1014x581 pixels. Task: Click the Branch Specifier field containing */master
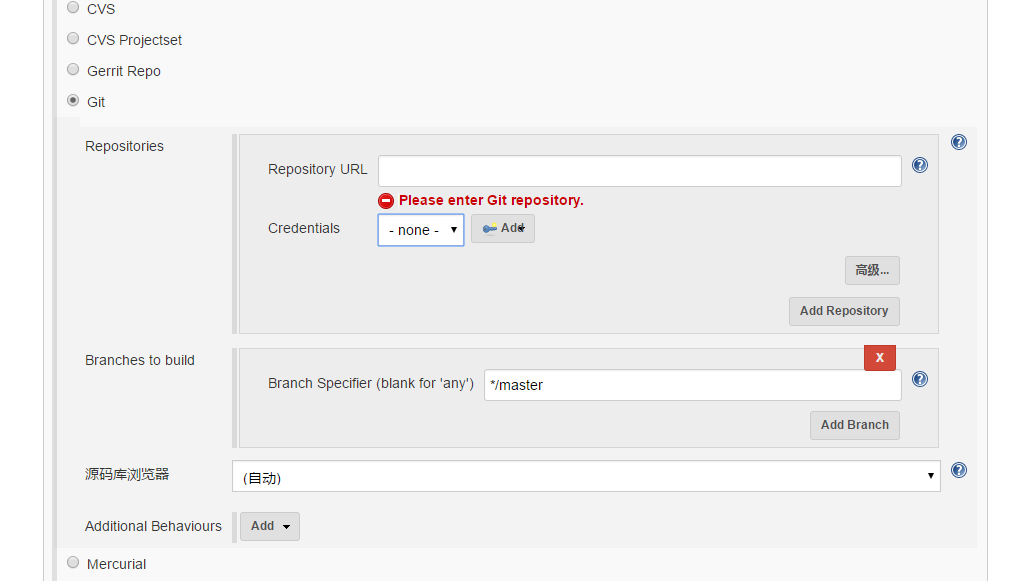(693, 385)
